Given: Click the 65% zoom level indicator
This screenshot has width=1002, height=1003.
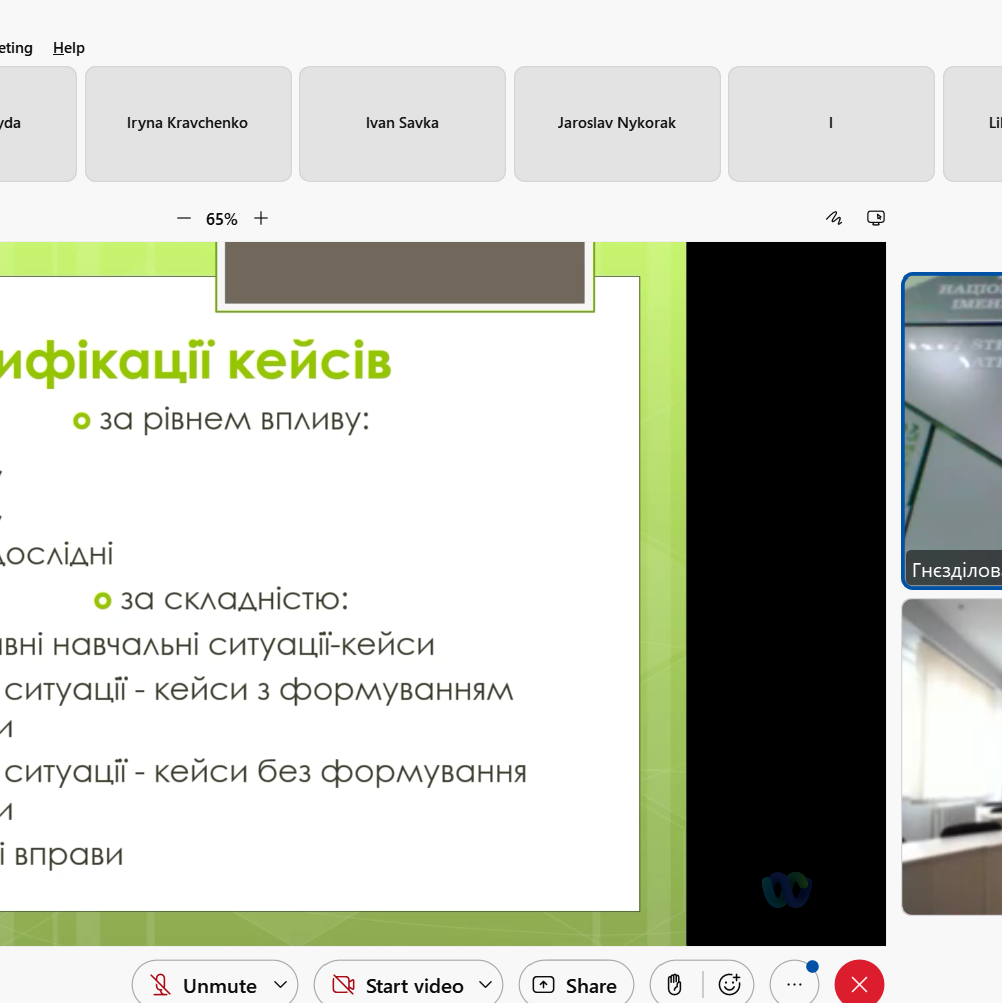Looking at the screenshot, I should click(x=222, y=219).
